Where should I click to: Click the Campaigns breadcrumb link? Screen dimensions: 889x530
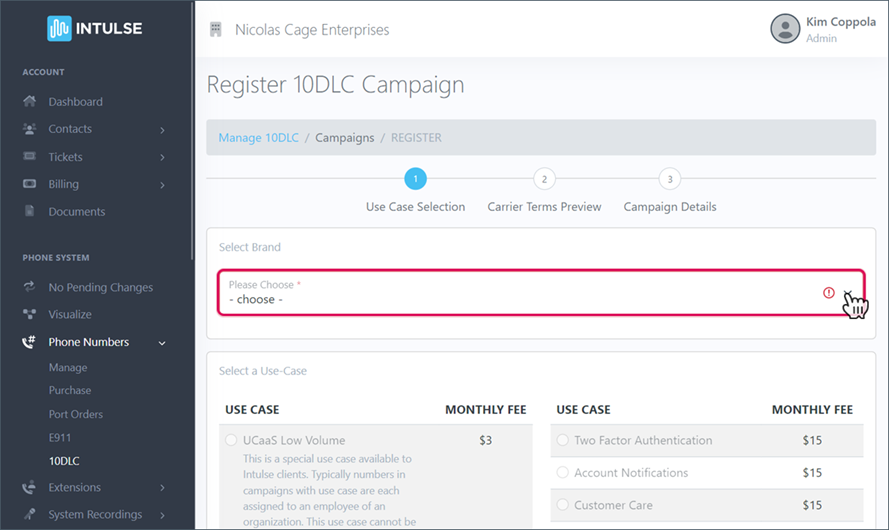pos(345,138)
